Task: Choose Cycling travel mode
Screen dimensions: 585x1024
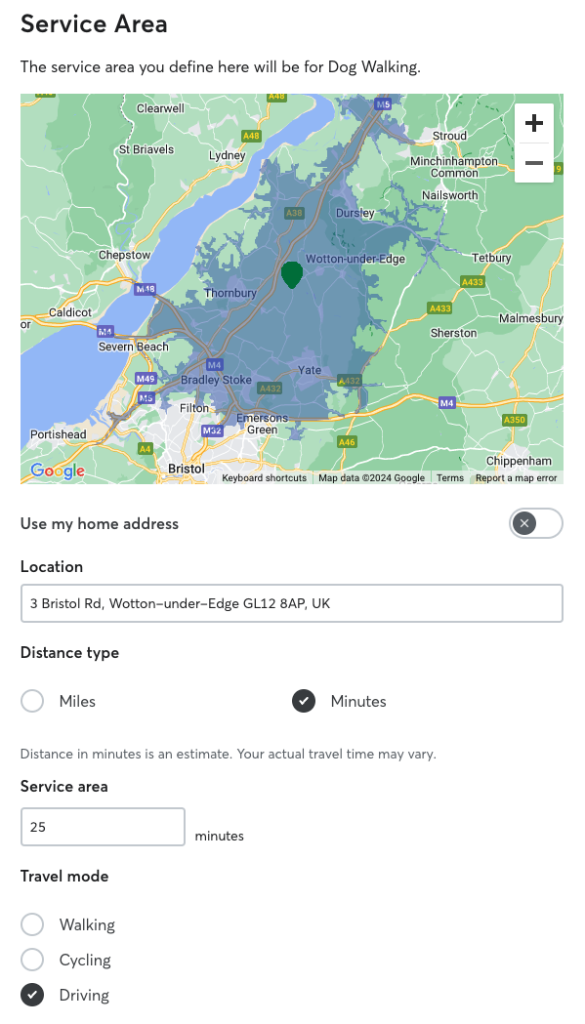Action: tap(32, 960)
